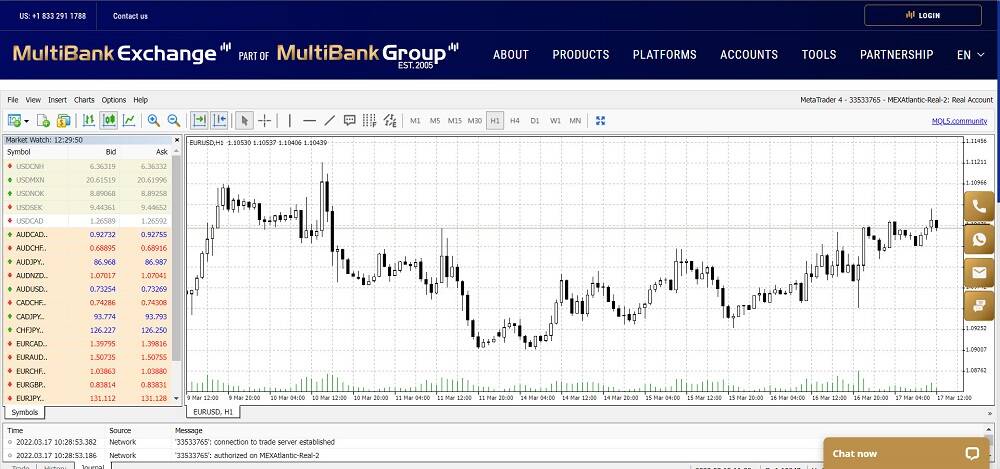The height and width of the screenshot is (469, 1000).
Task: Open the PLATFORMS navigation menu
Action: [665, 55]
